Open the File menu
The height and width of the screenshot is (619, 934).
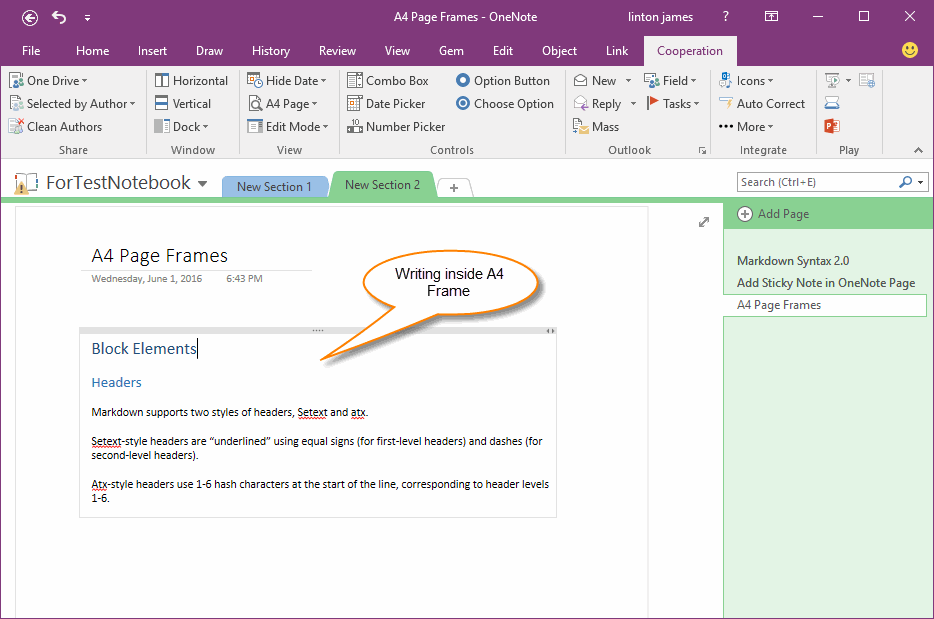[x=31, y=51]
